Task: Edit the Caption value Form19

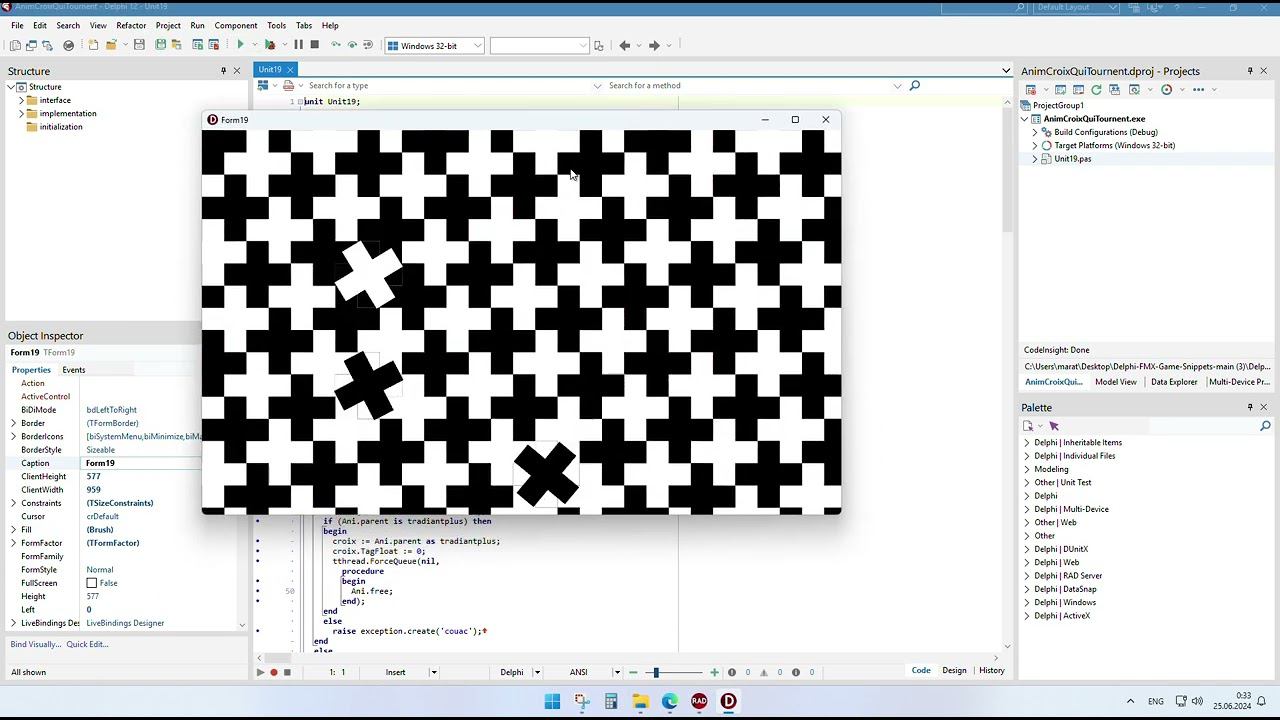Action: [142, 463]
